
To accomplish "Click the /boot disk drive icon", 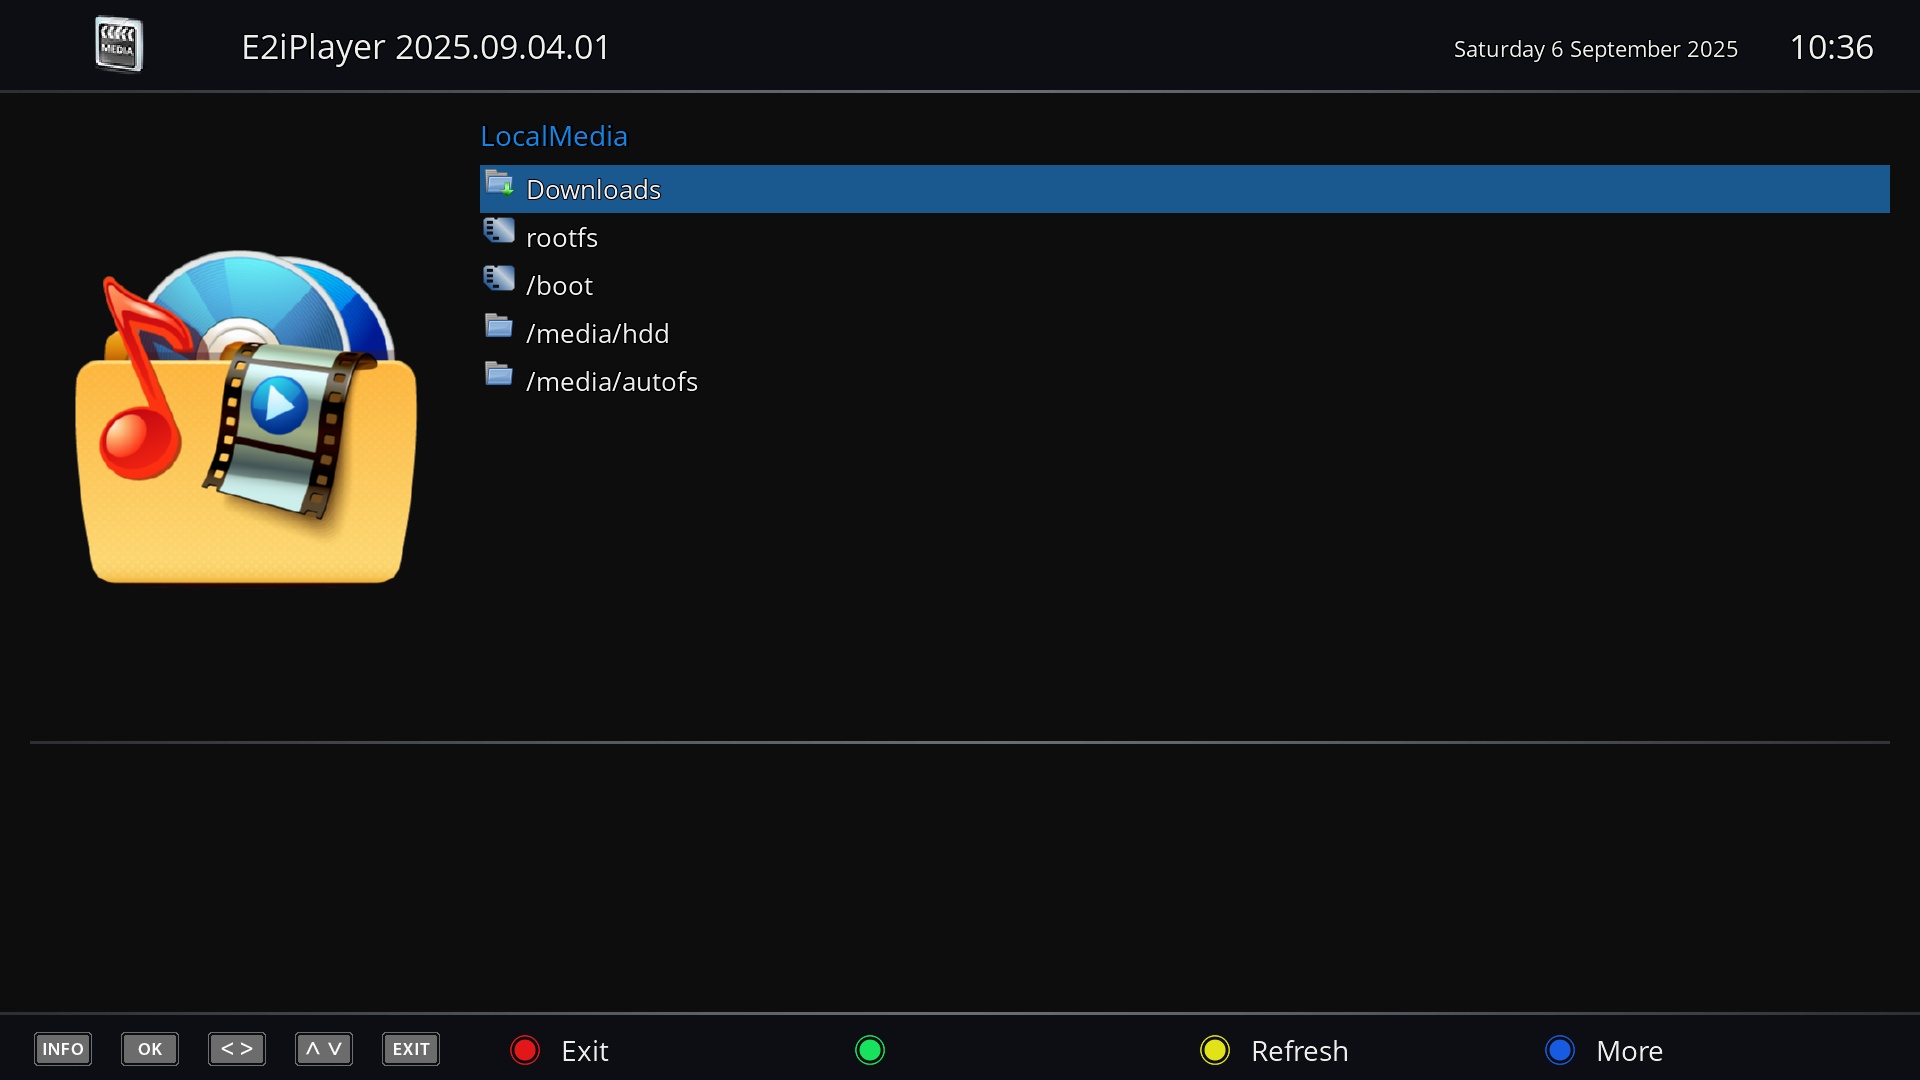I will click(x=498, y=278).
